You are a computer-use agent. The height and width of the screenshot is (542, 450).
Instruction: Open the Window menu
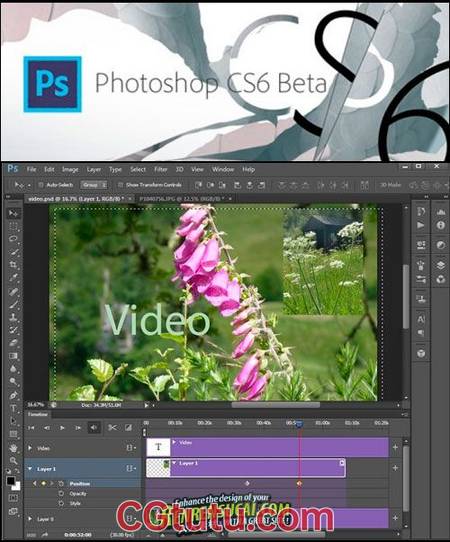click(223, 169)
